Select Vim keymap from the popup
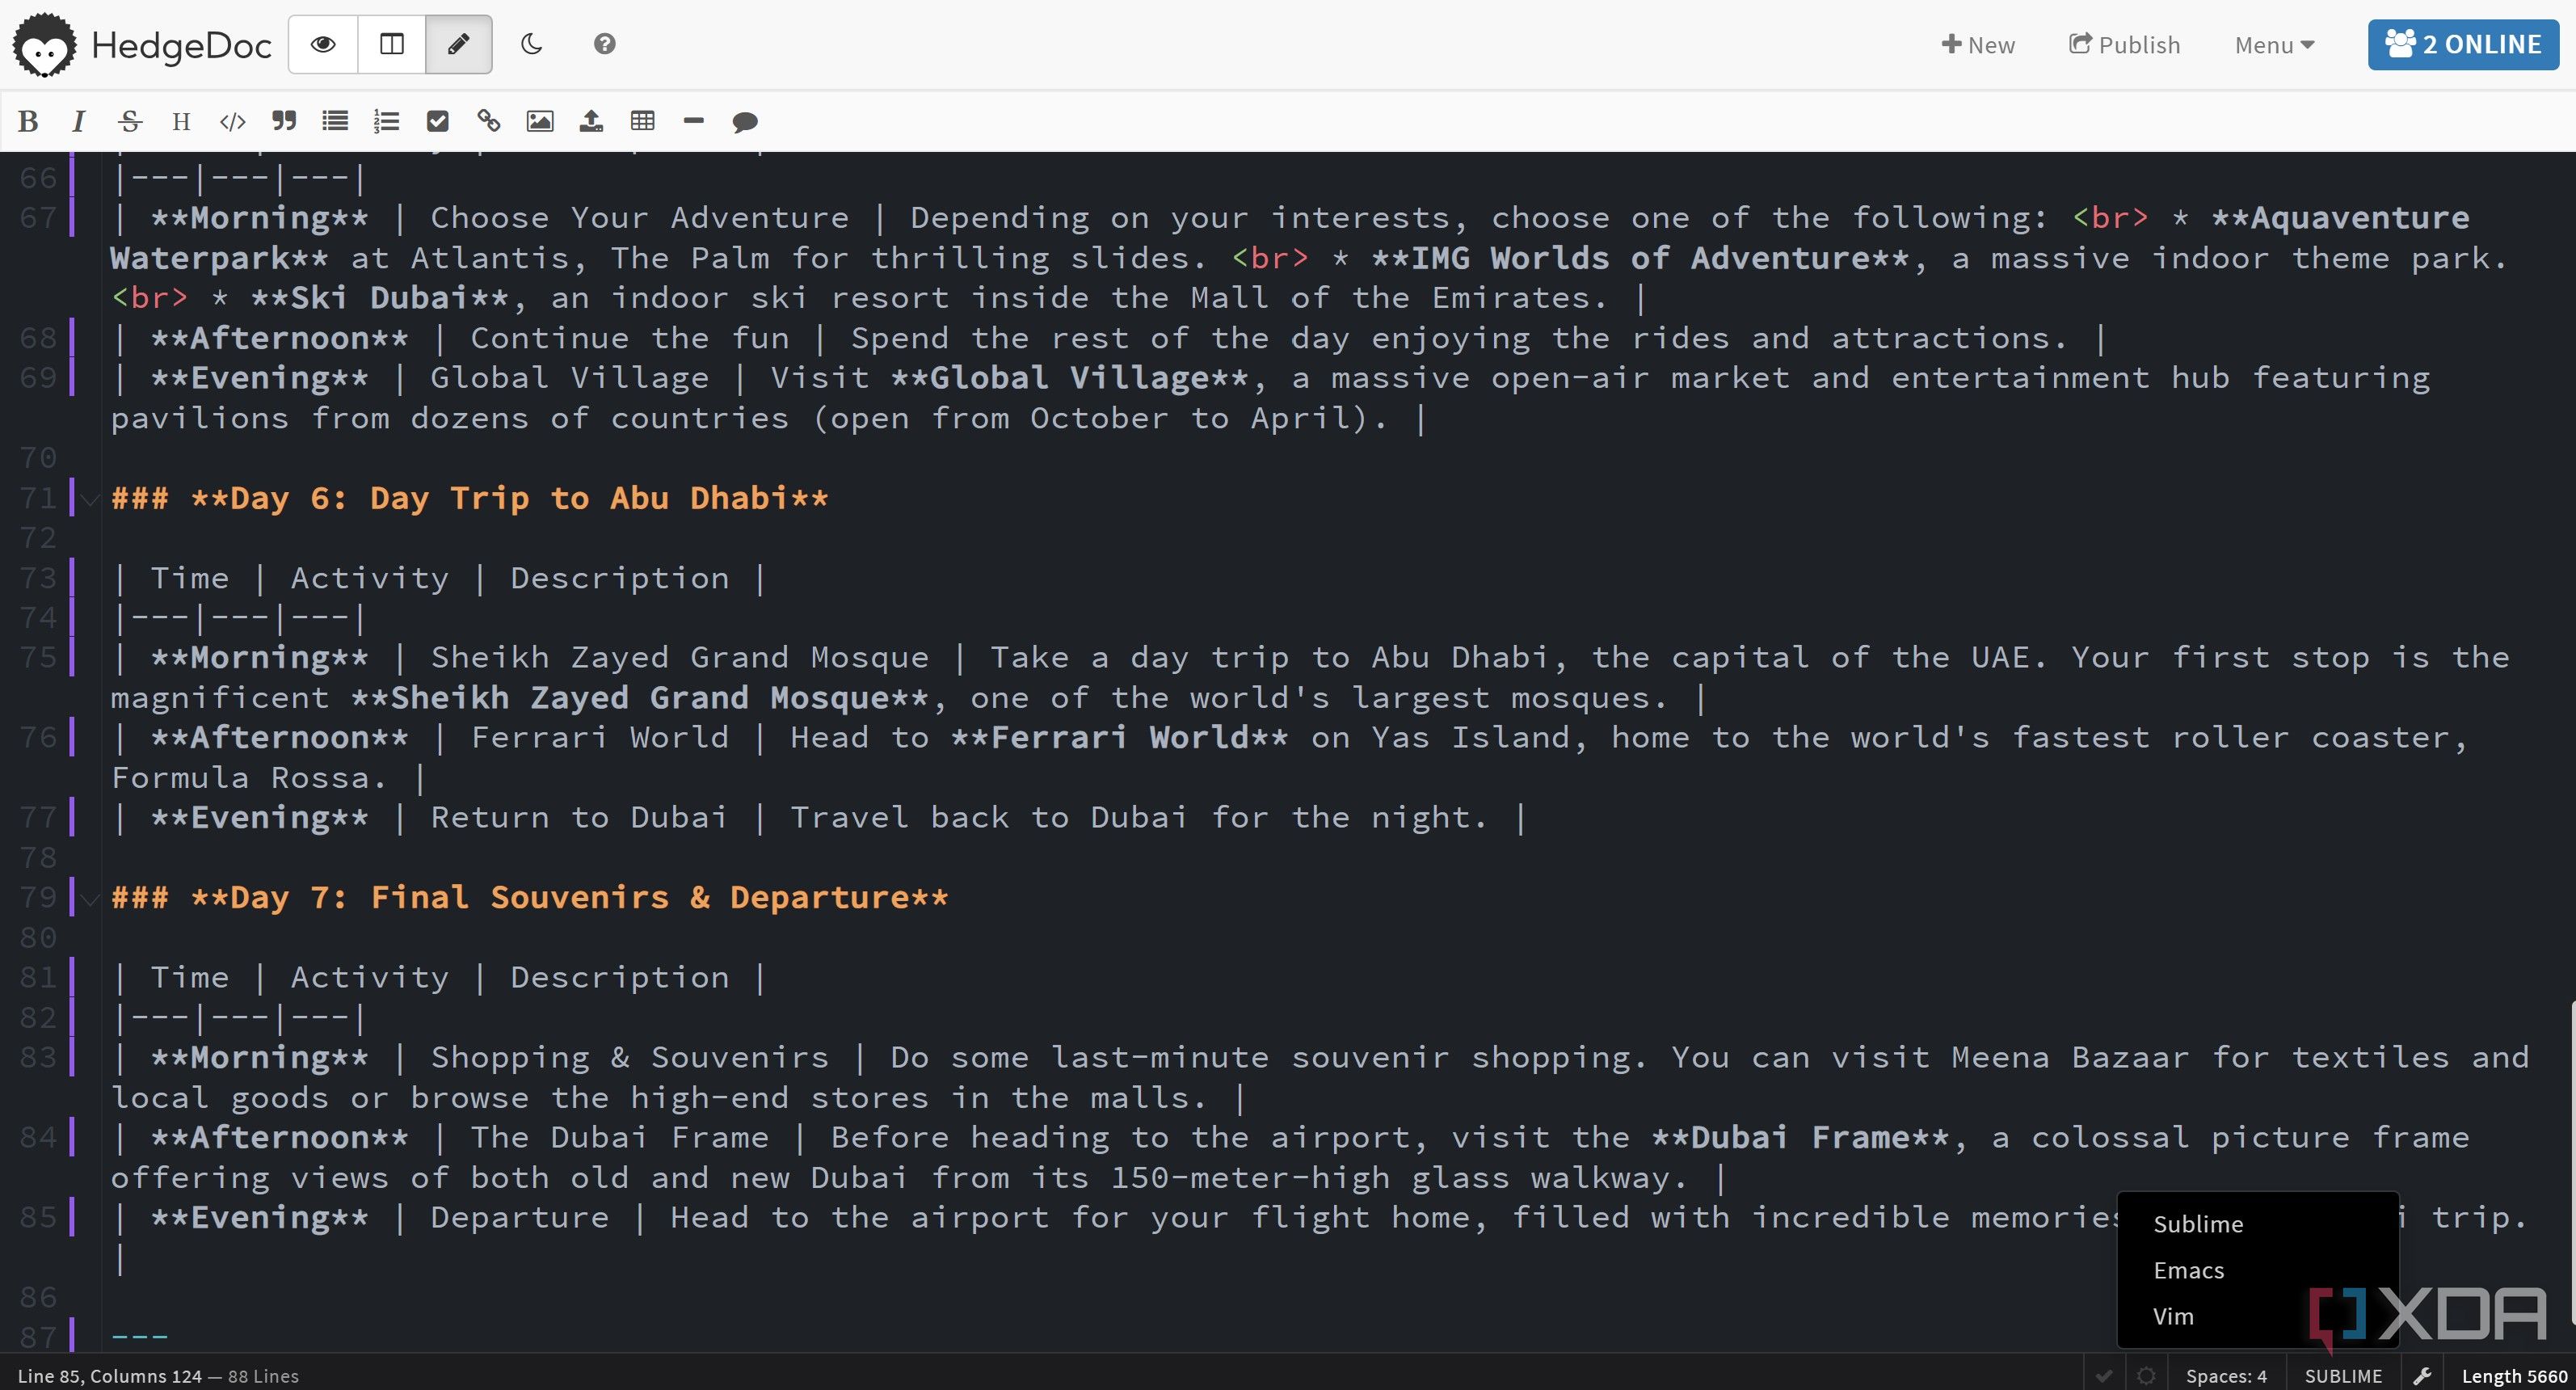The width and height of the screenshot is (2576, 1390). [x=2258, y=1316]
